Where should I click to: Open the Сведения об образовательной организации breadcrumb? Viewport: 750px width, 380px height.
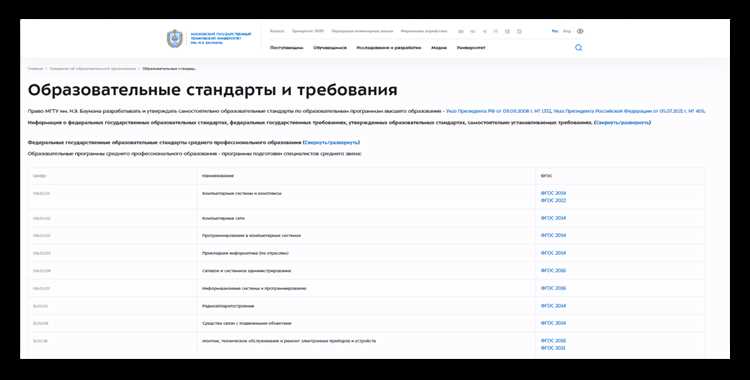[92, 69]
